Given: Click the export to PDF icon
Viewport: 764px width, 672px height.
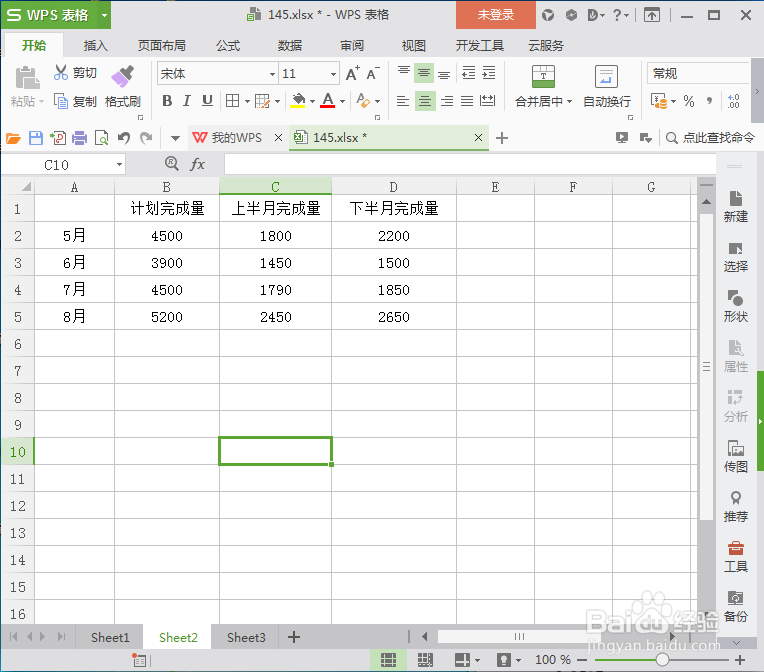Looking at the screenshot, I should (x=58, y=138).
